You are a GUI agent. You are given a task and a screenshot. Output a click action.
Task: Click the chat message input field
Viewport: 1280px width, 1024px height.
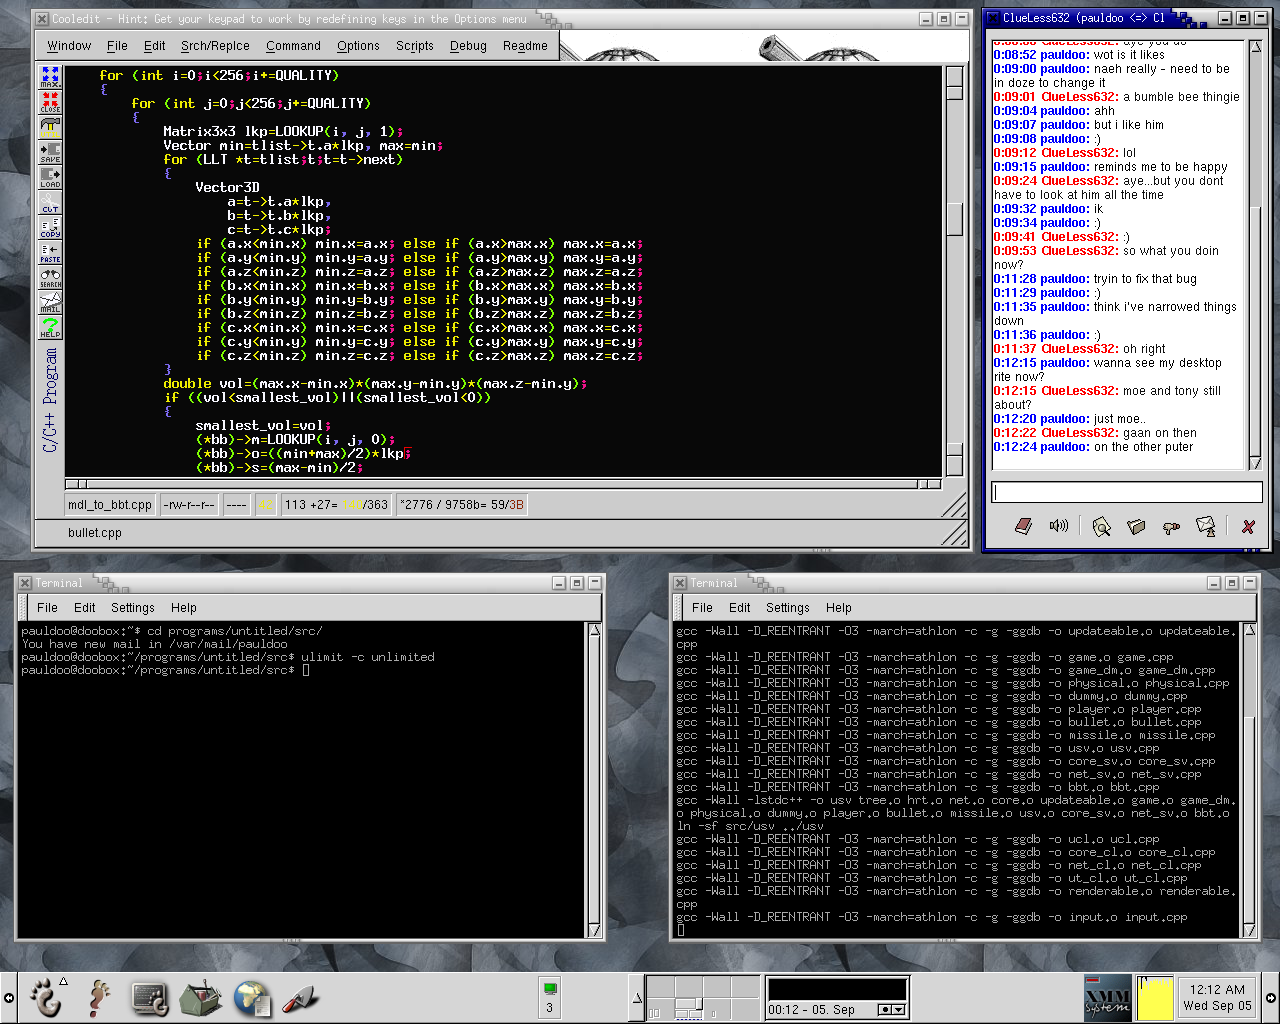1126,492
